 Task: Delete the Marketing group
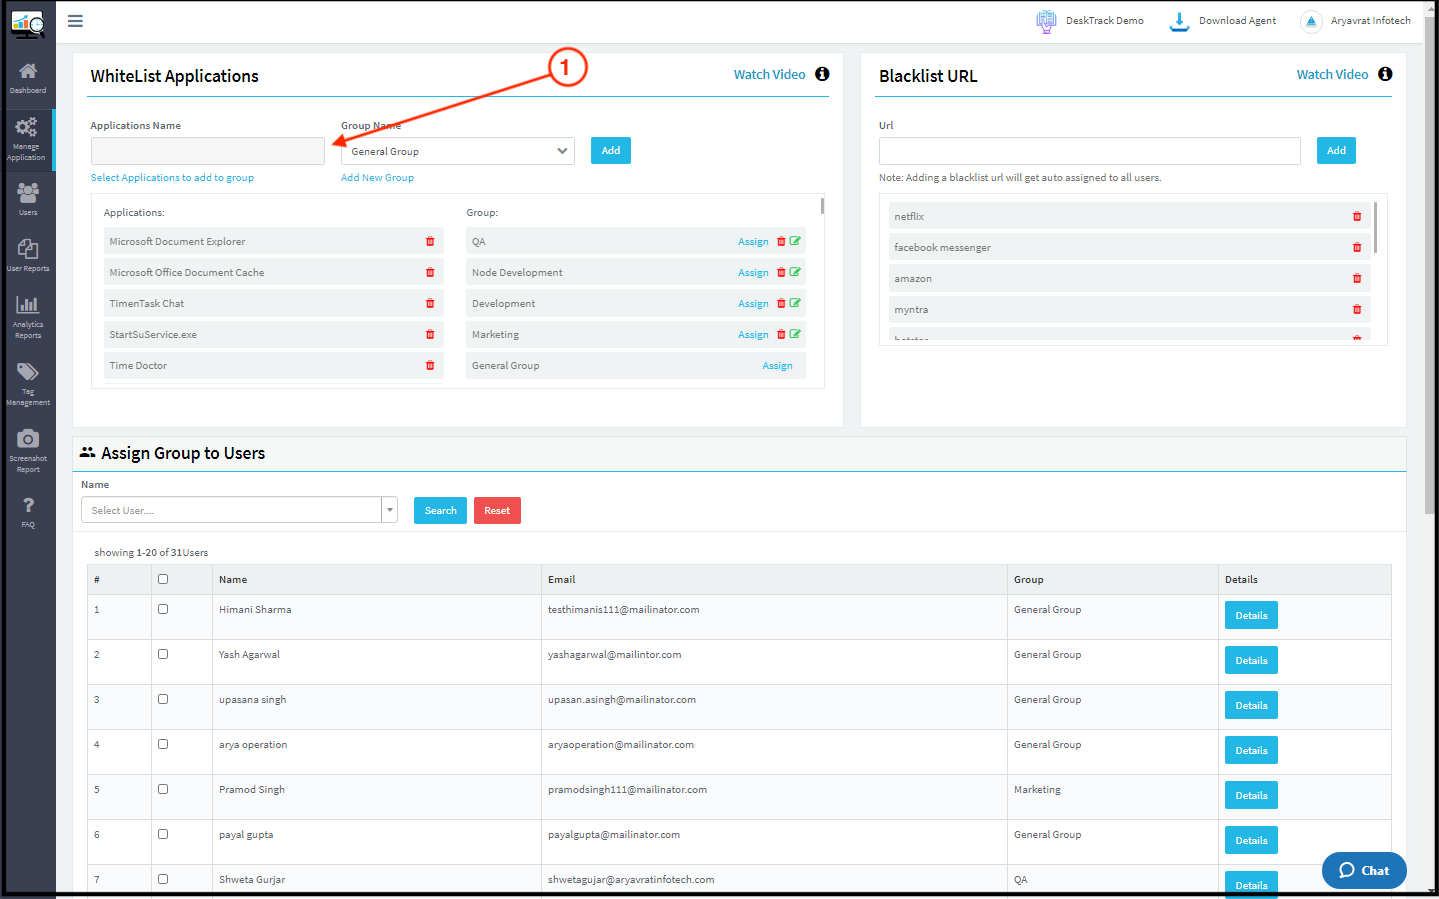781,334
